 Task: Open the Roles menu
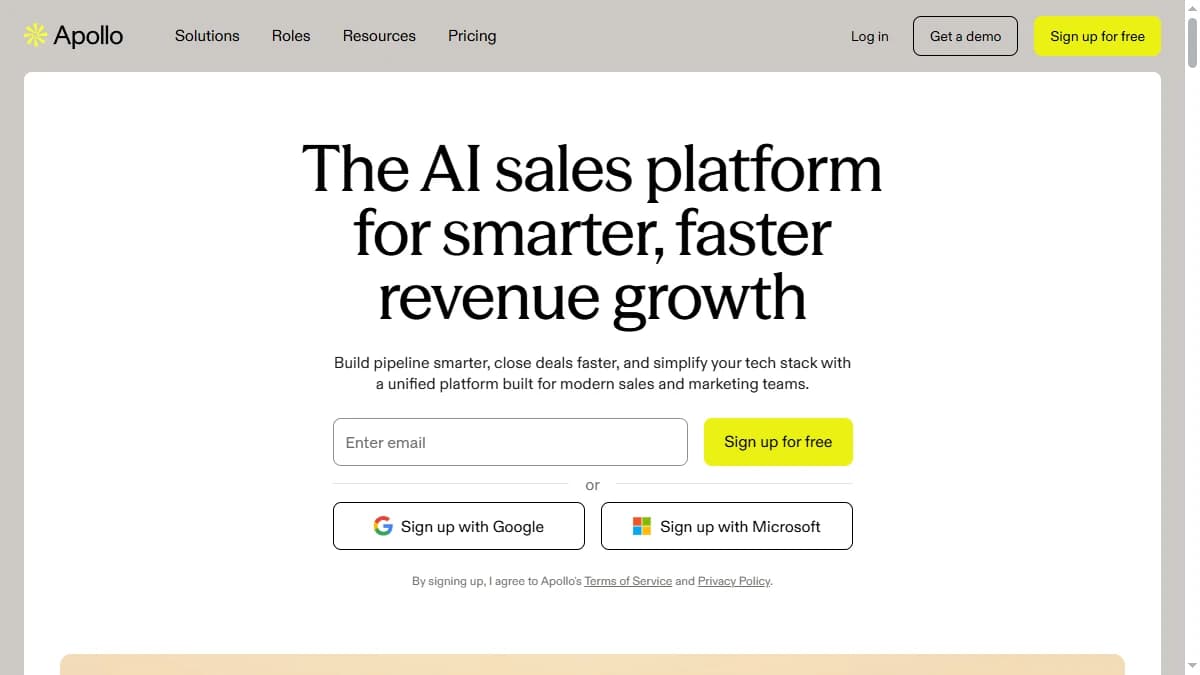pos(291,36)
